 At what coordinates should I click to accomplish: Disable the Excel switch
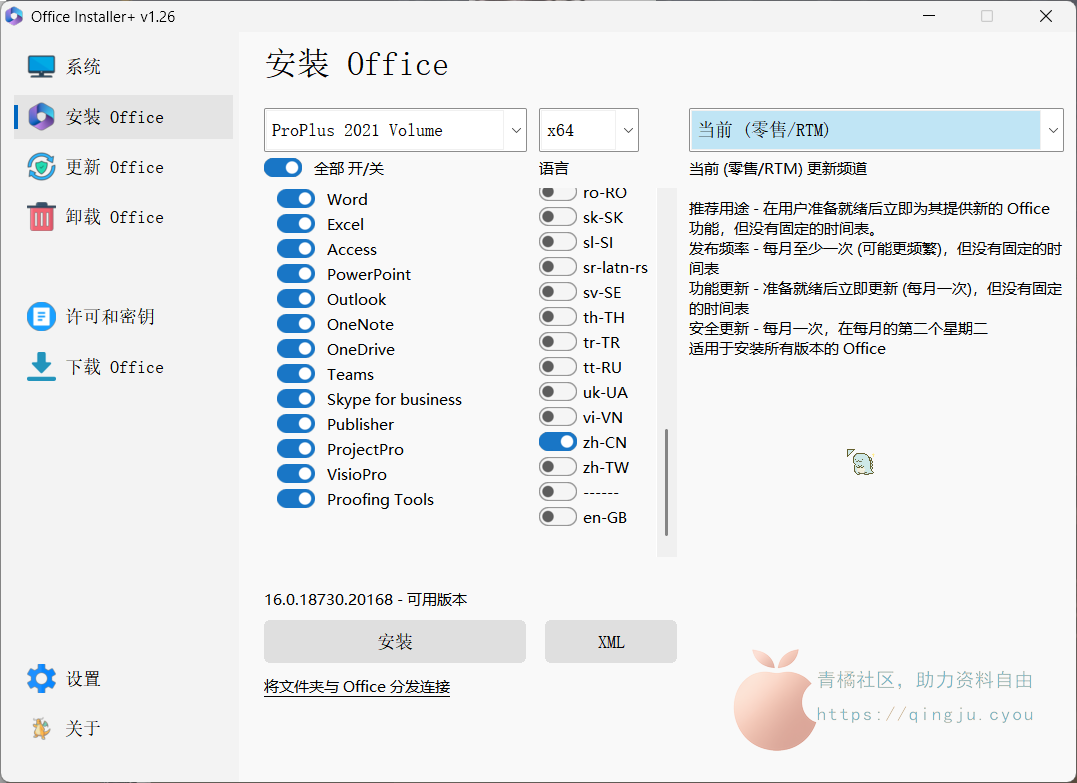[x=296, y=224]
